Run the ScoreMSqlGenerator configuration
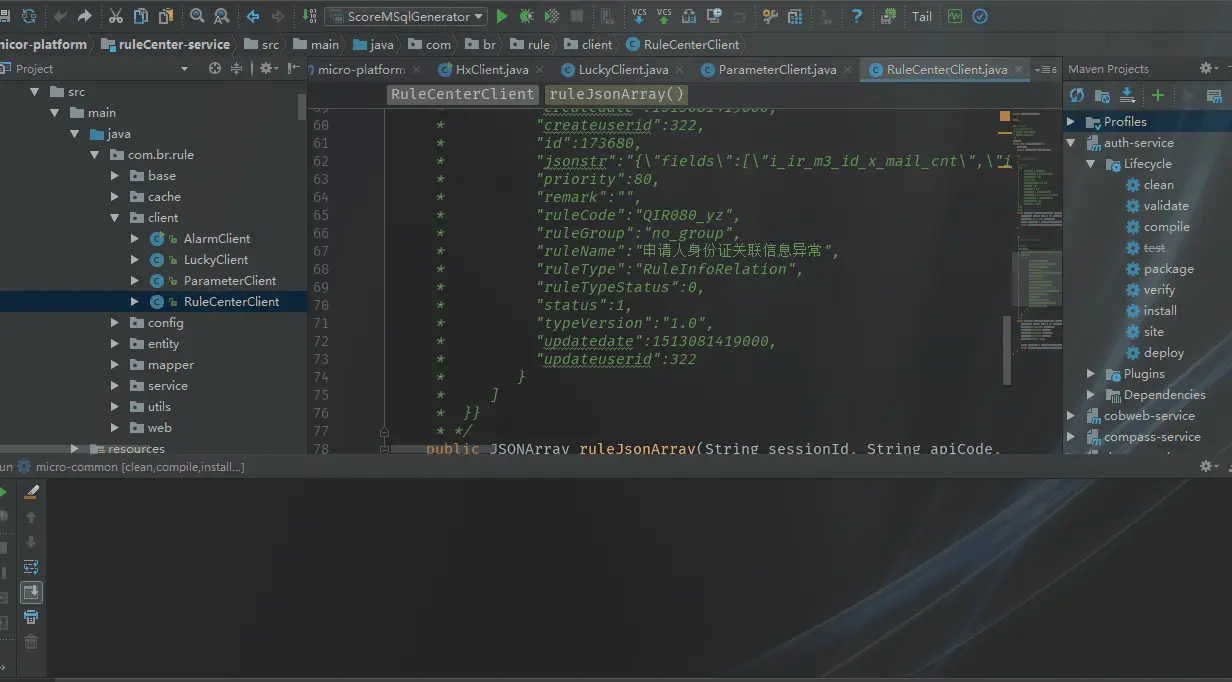 [x=502, y=16]
